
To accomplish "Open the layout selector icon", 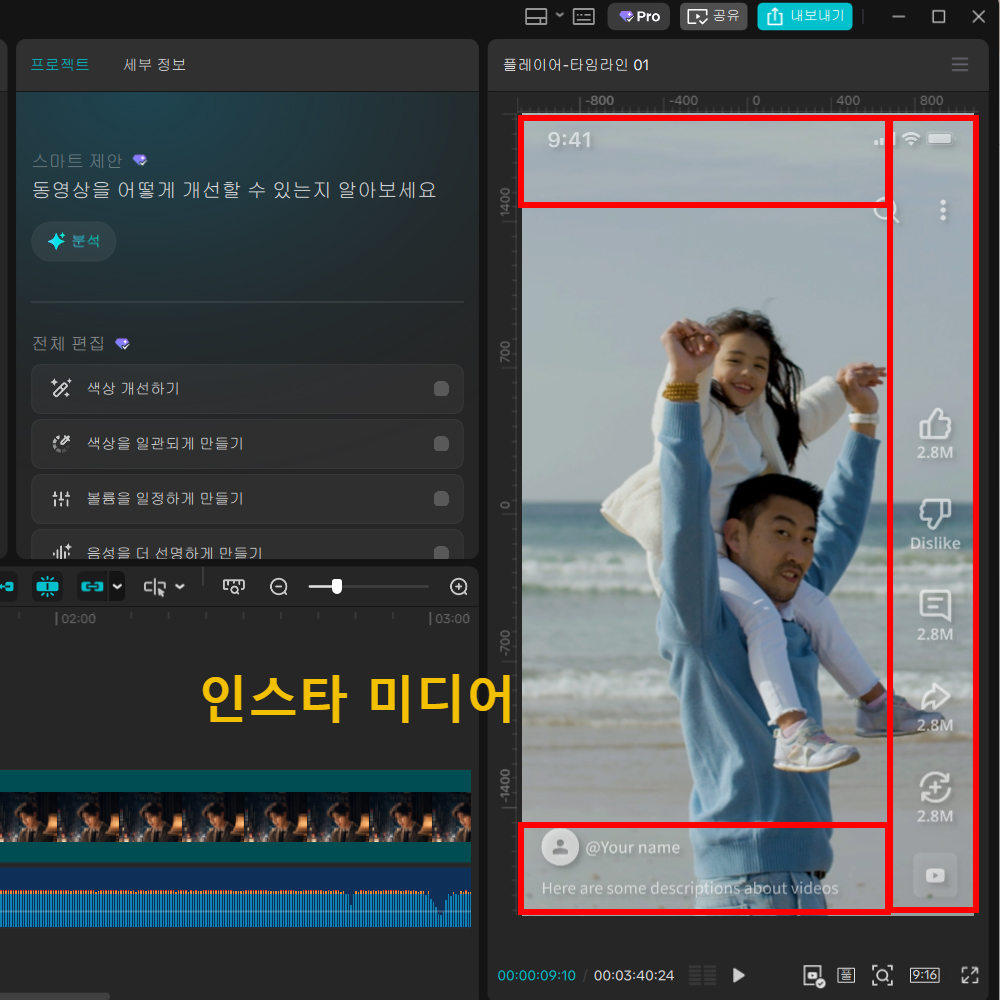I will click(x=536, y=17).
